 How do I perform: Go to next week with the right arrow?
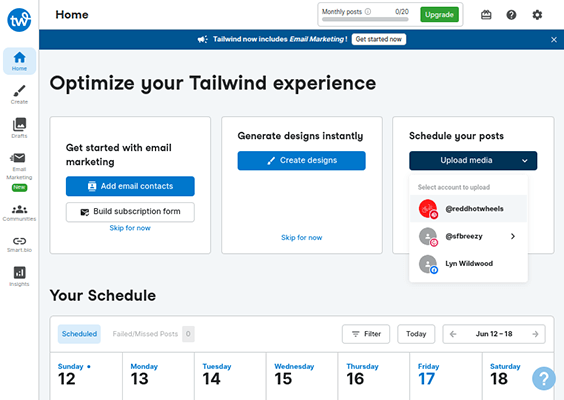coord(535,334)
